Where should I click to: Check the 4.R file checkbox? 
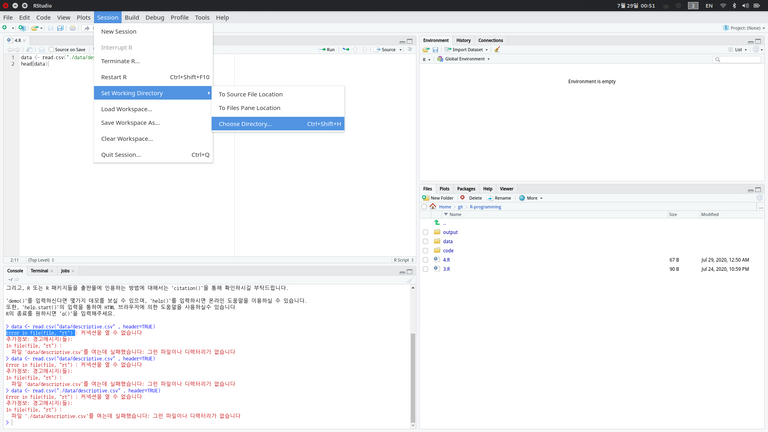coord(425,260)
